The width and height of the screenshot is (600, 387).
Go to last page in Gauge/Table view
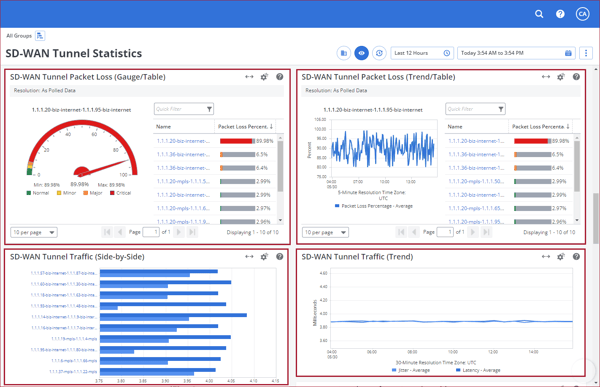pyautogui.click(x=192, y=232)
